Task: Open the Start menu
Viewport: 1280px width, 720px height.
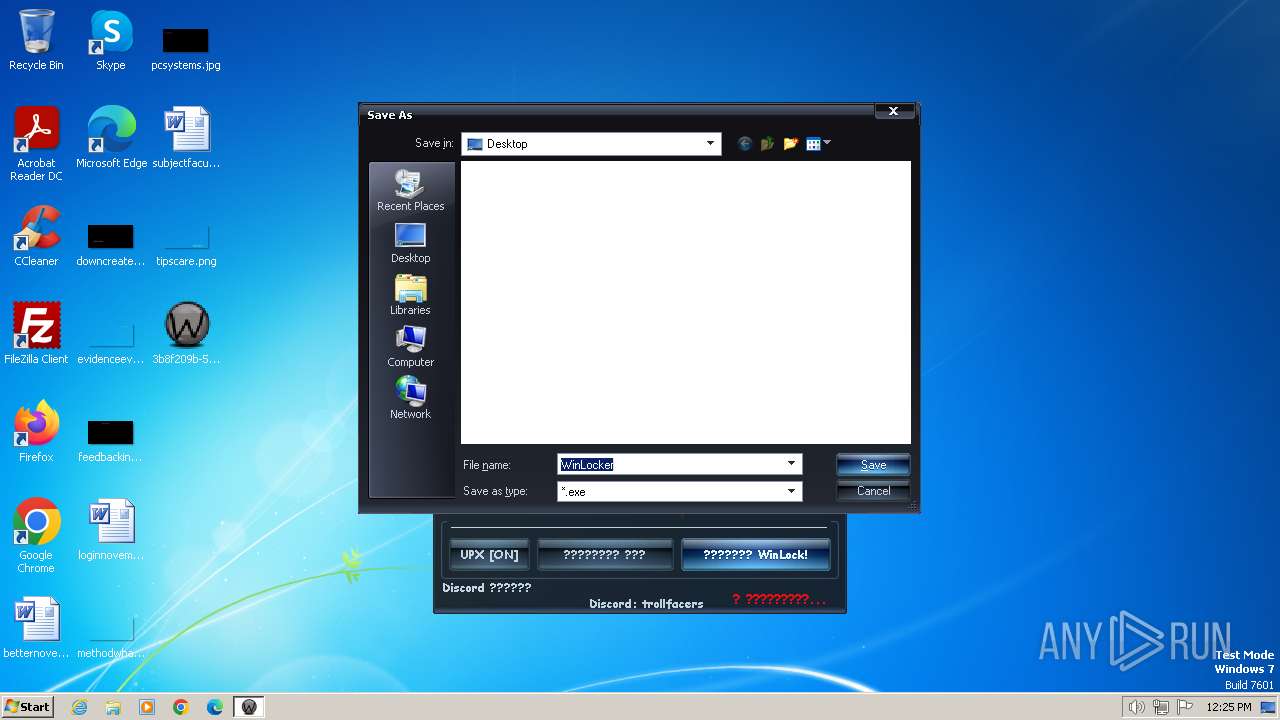Action: click(x=27, y=706)
